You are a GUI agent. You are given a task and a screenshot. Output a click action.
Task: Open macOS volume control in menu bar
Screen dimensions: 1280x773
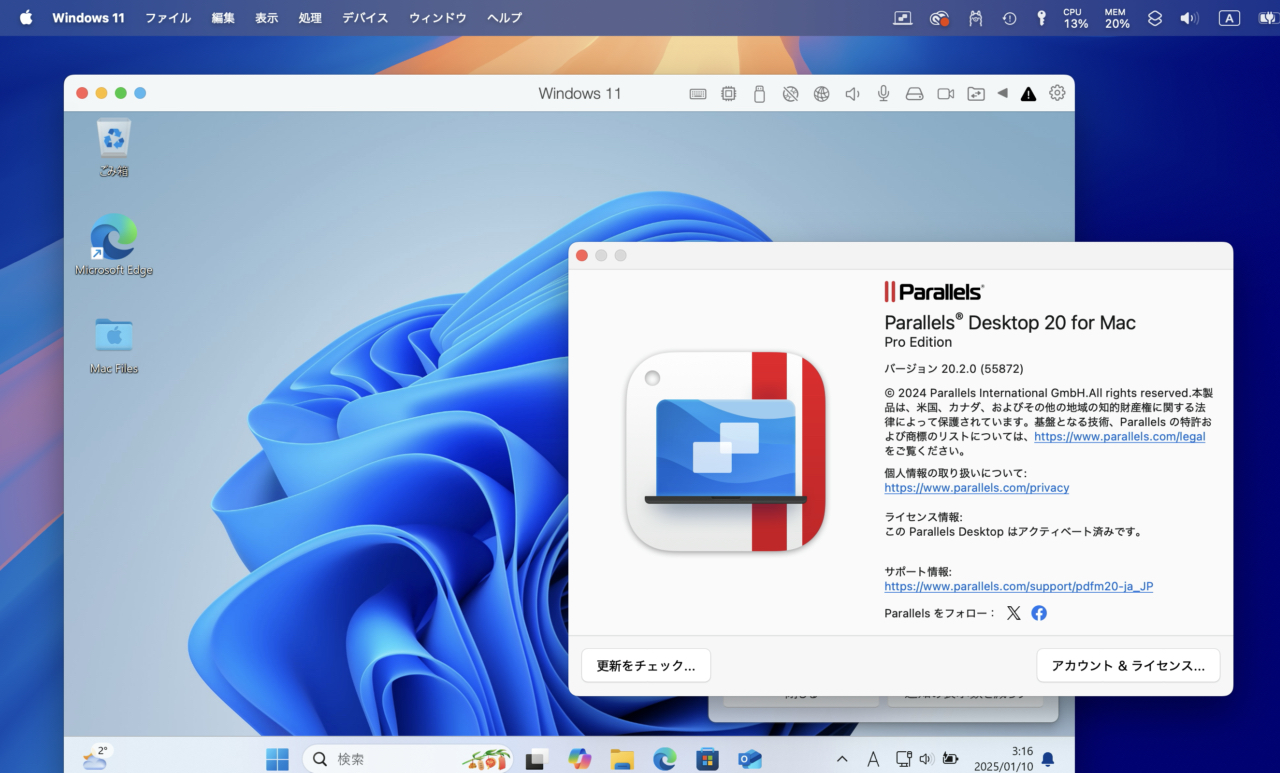click(x=1188, y=18)
